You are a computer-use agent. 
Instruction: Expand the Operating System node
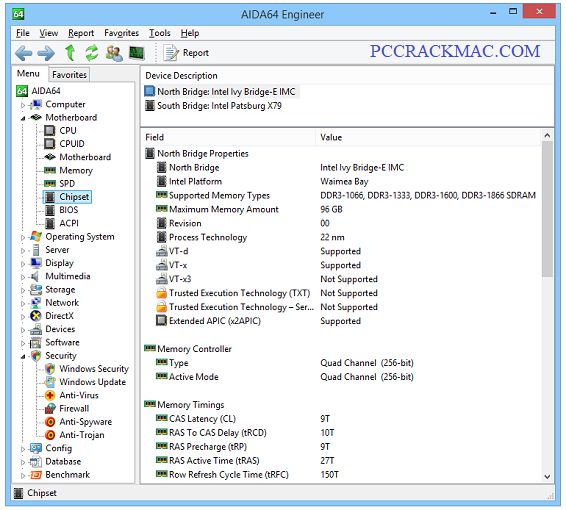click(22, 237)
